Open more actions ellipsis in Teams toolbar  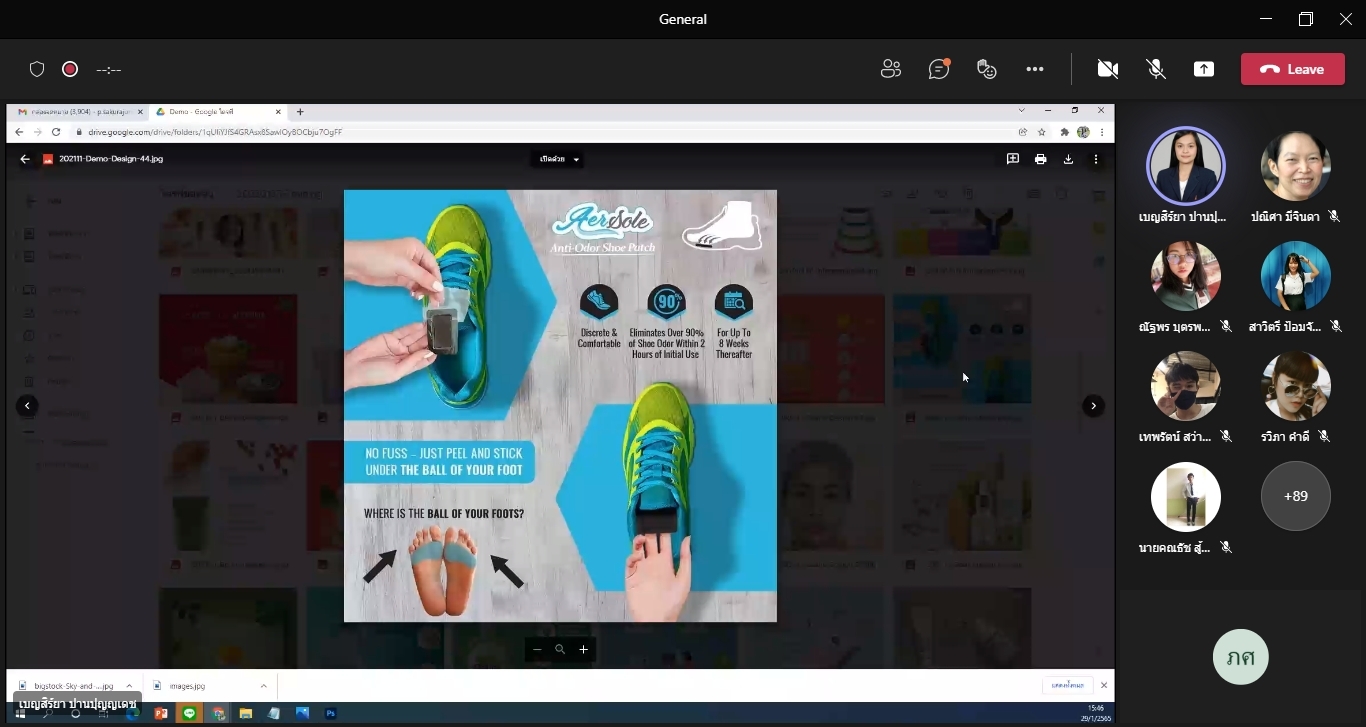tap(1035, 69)
